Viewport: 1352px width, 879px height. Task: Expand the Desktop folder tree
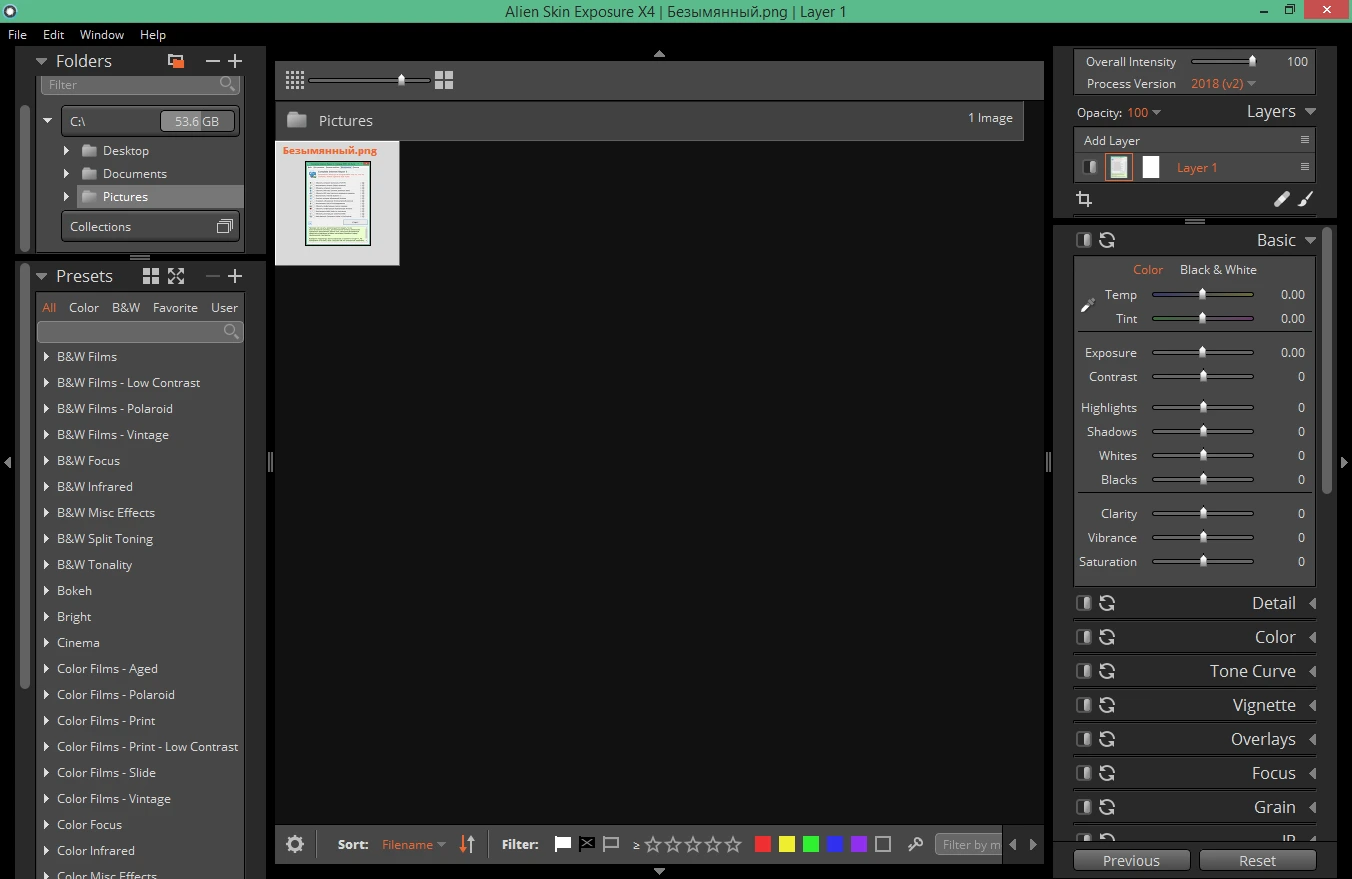pyautogui.click(x=67, y=150)
